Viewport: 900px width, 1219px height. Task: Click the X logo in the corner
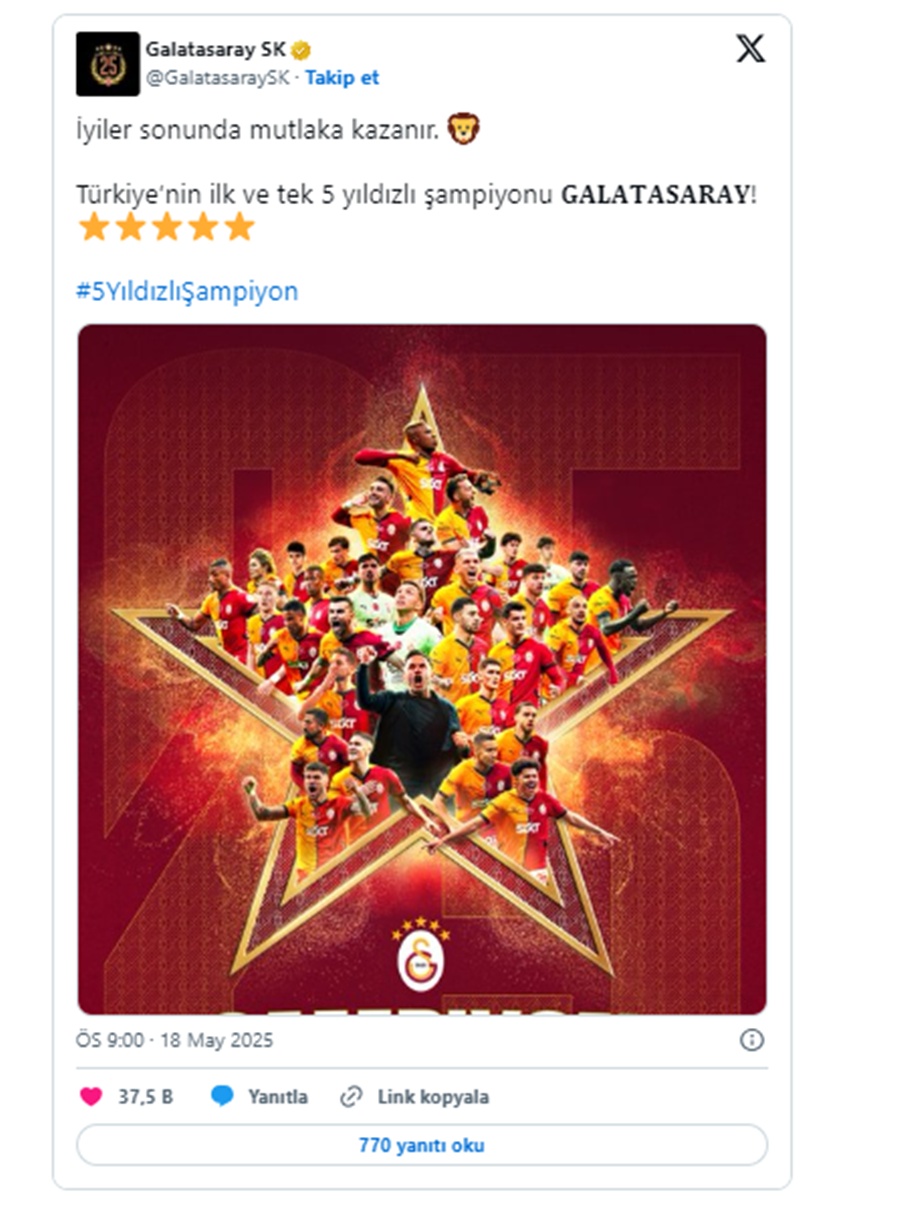click(x=750, y=48)
